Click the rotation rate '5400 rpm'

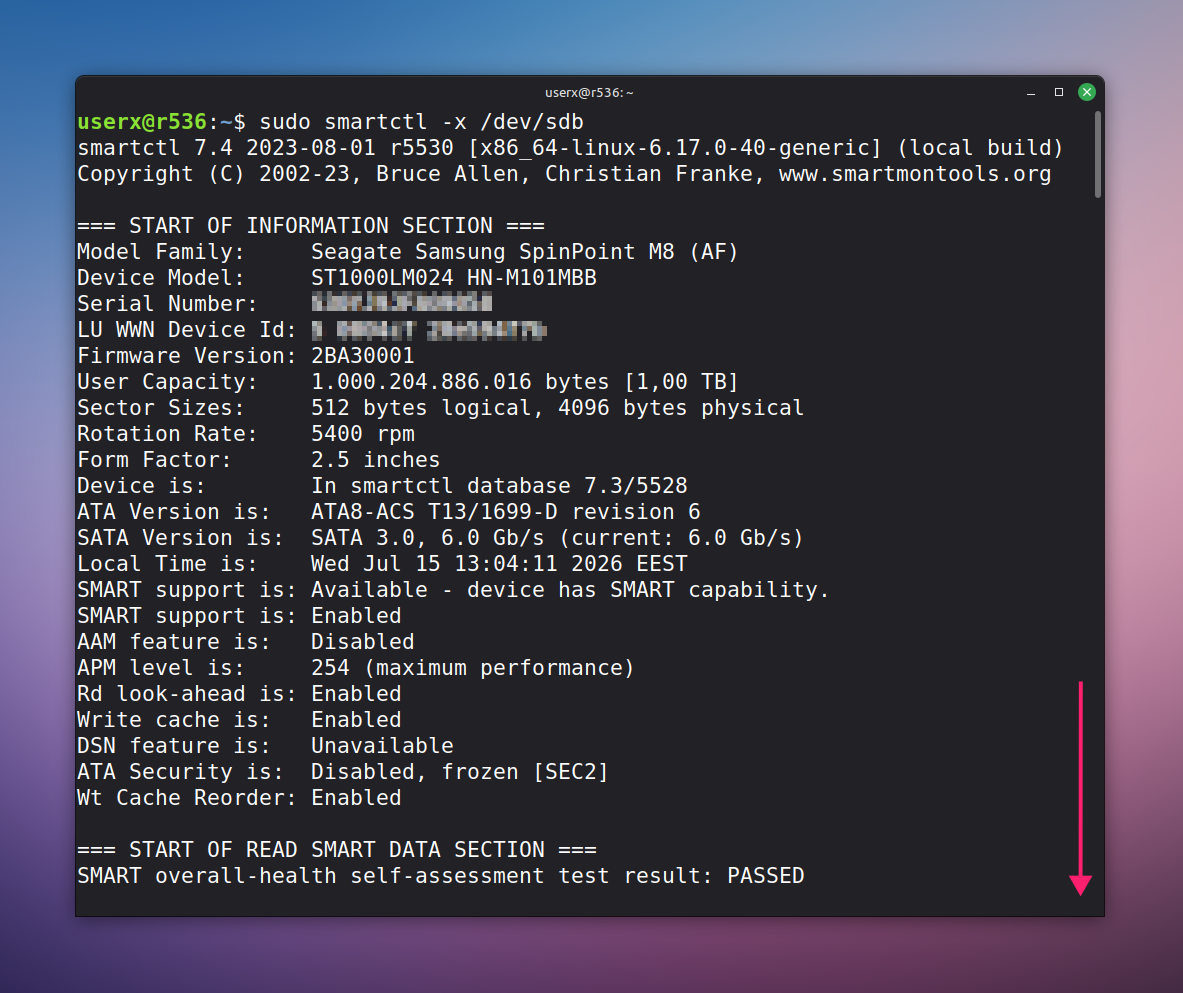tap(362, 434)
